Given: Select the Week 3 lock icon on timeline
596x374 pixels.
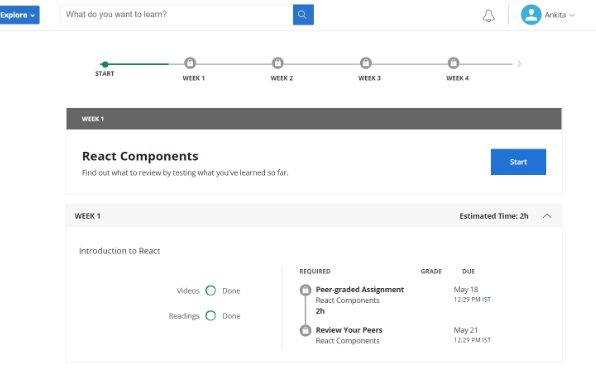Looking at the screenshot, I should click(x=366, y=63).
